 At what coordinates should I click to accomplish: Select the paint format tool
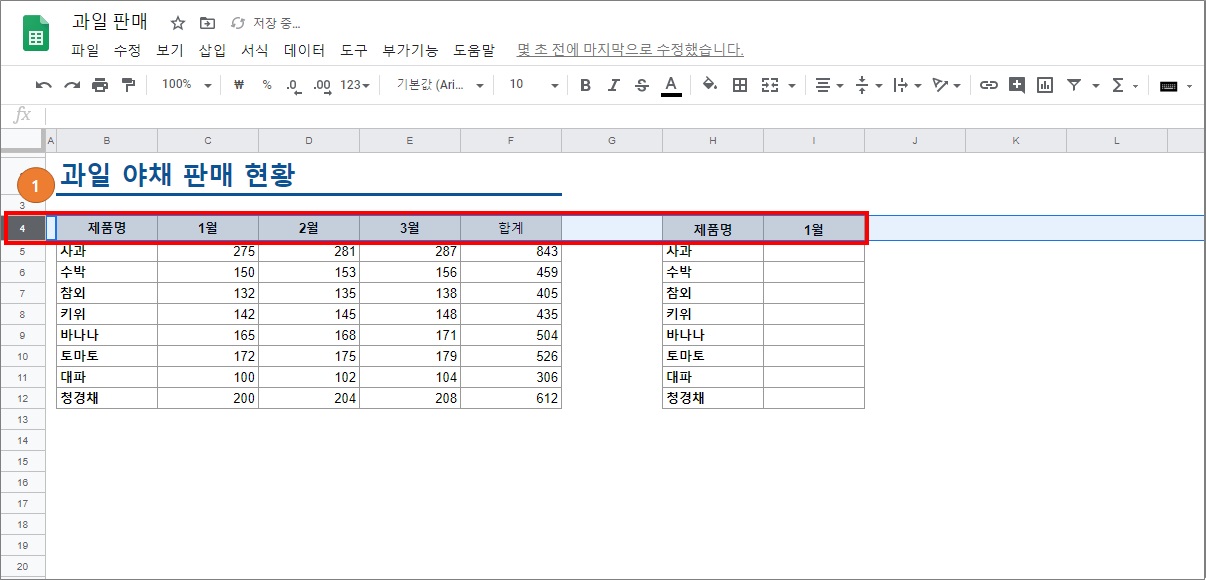(128, 86)
